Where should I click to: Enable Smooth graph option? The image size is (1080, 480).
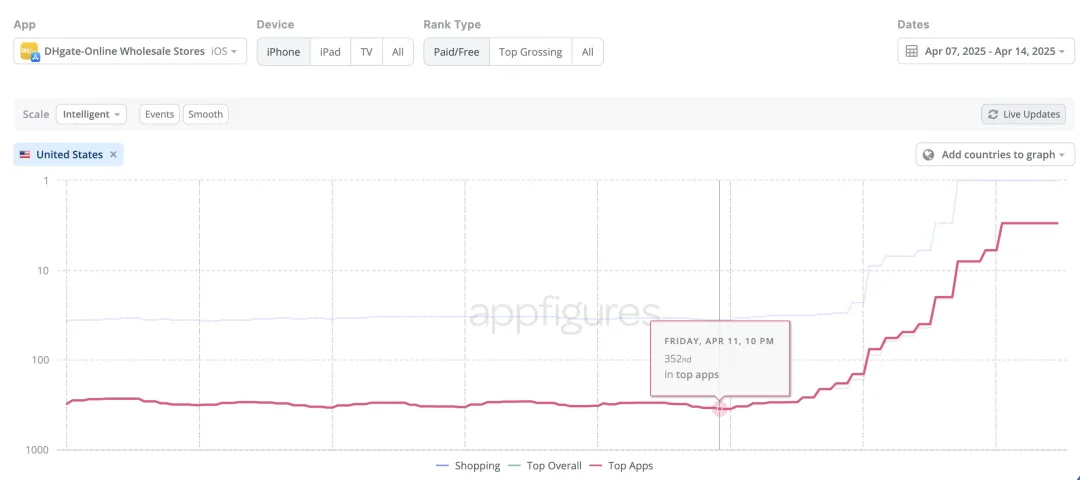[205, 114]
